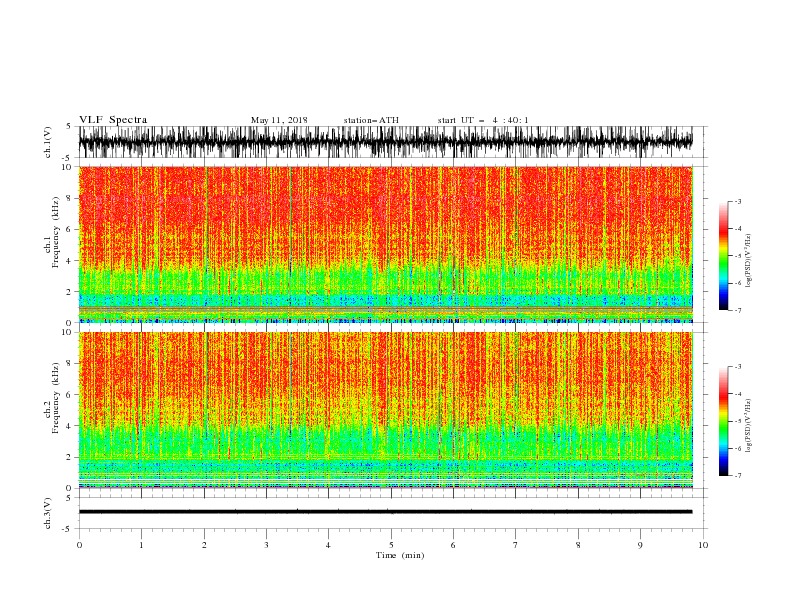Click the ch.1 PSD color bar

[723, 255]
